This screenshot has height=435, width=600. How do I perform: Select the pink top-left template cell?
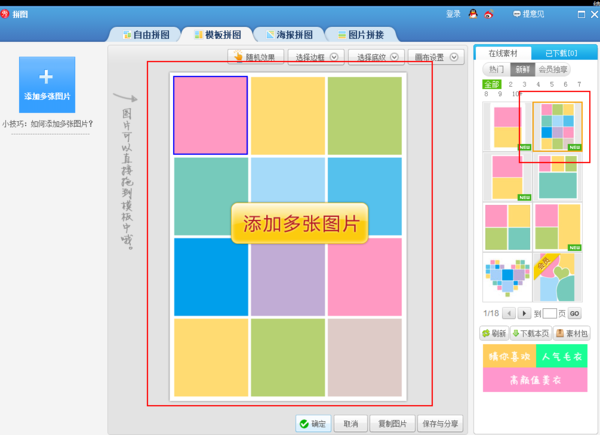coord(210,116)
